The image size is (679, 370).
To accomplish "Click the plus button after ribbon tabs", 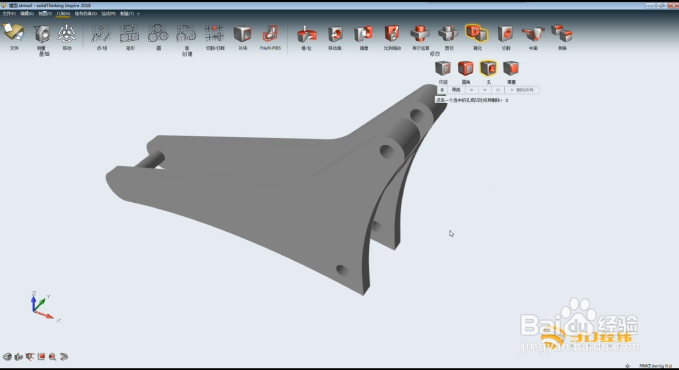I will (x=139, y=14).
